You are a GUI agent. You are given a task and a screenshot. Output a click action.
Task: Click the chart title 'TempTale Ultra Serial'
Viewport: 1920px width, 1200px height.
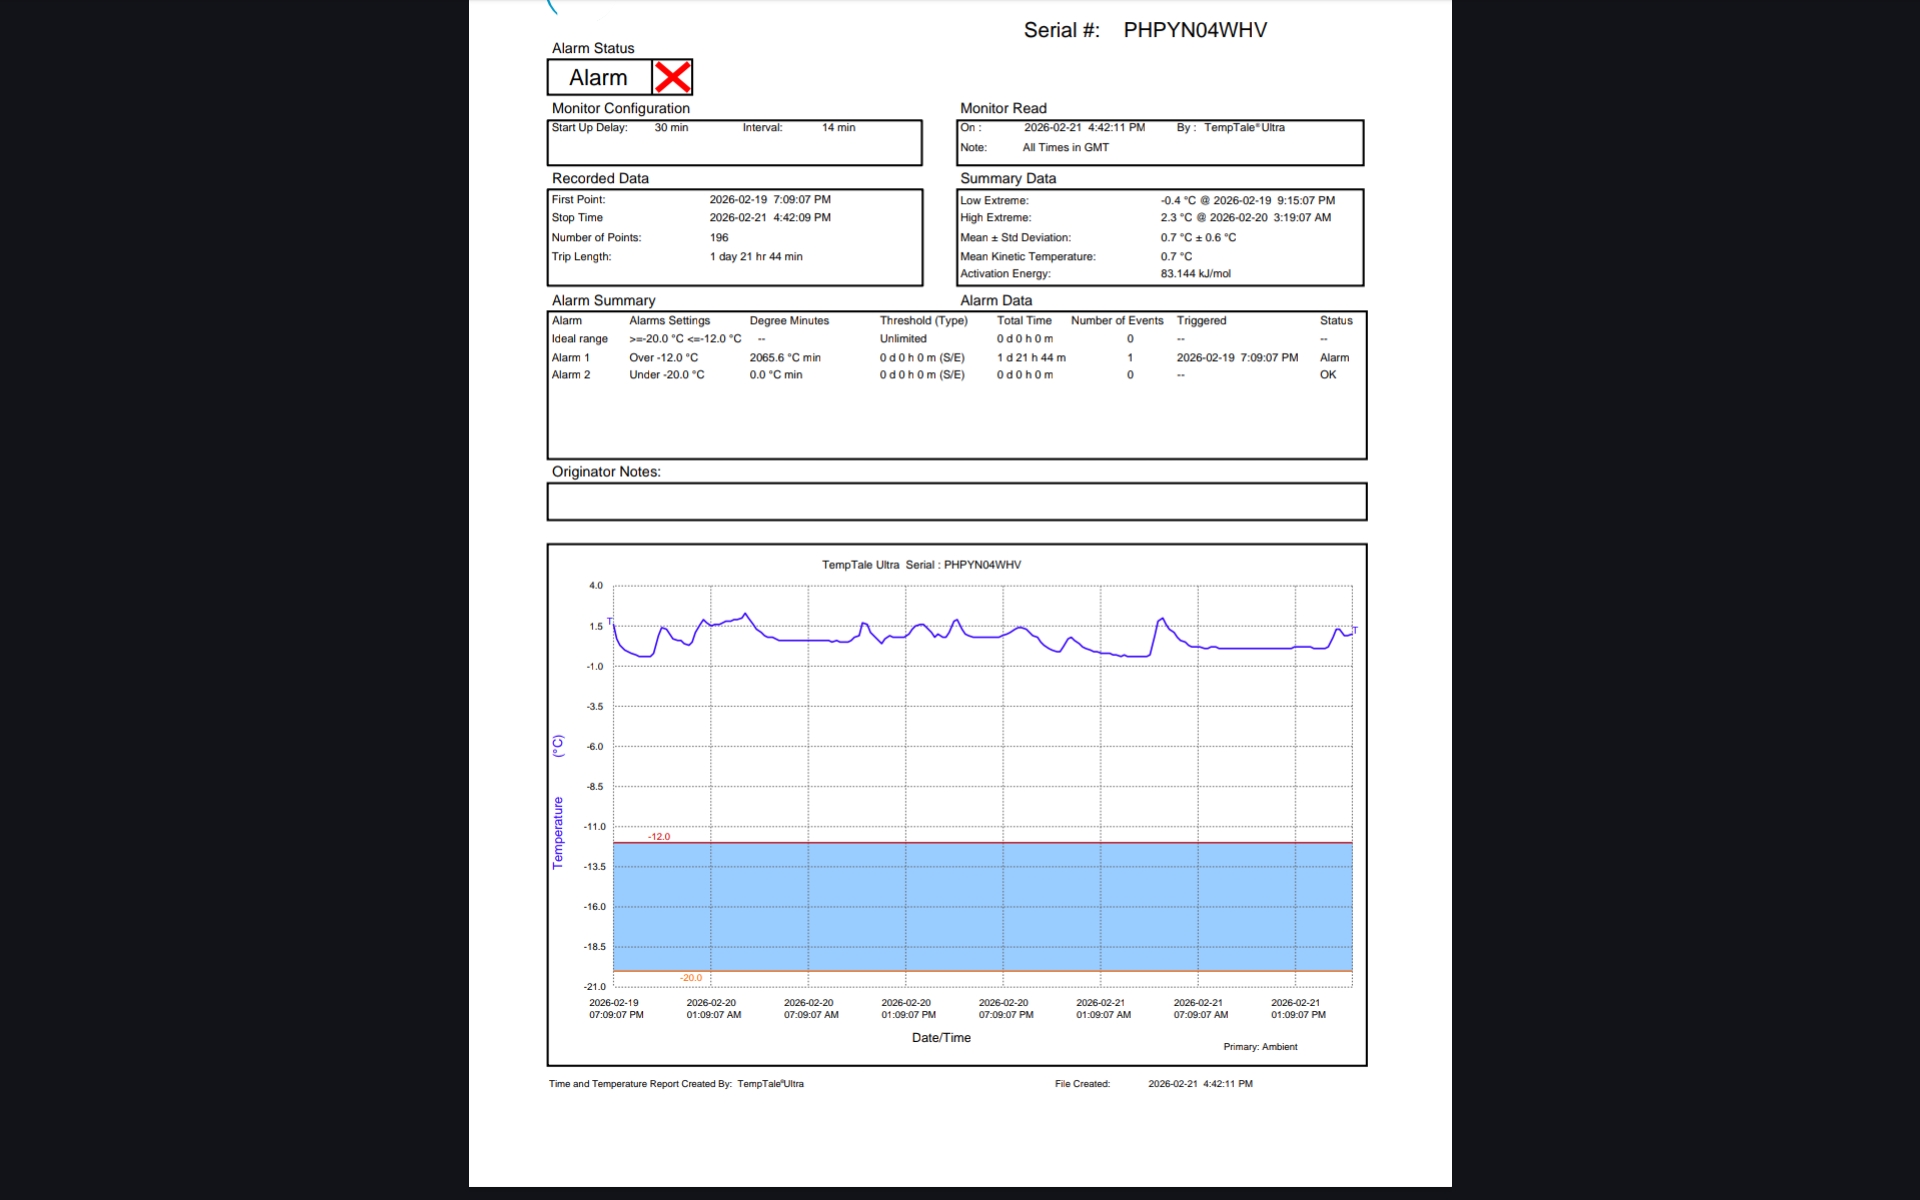tap(921, 565)
